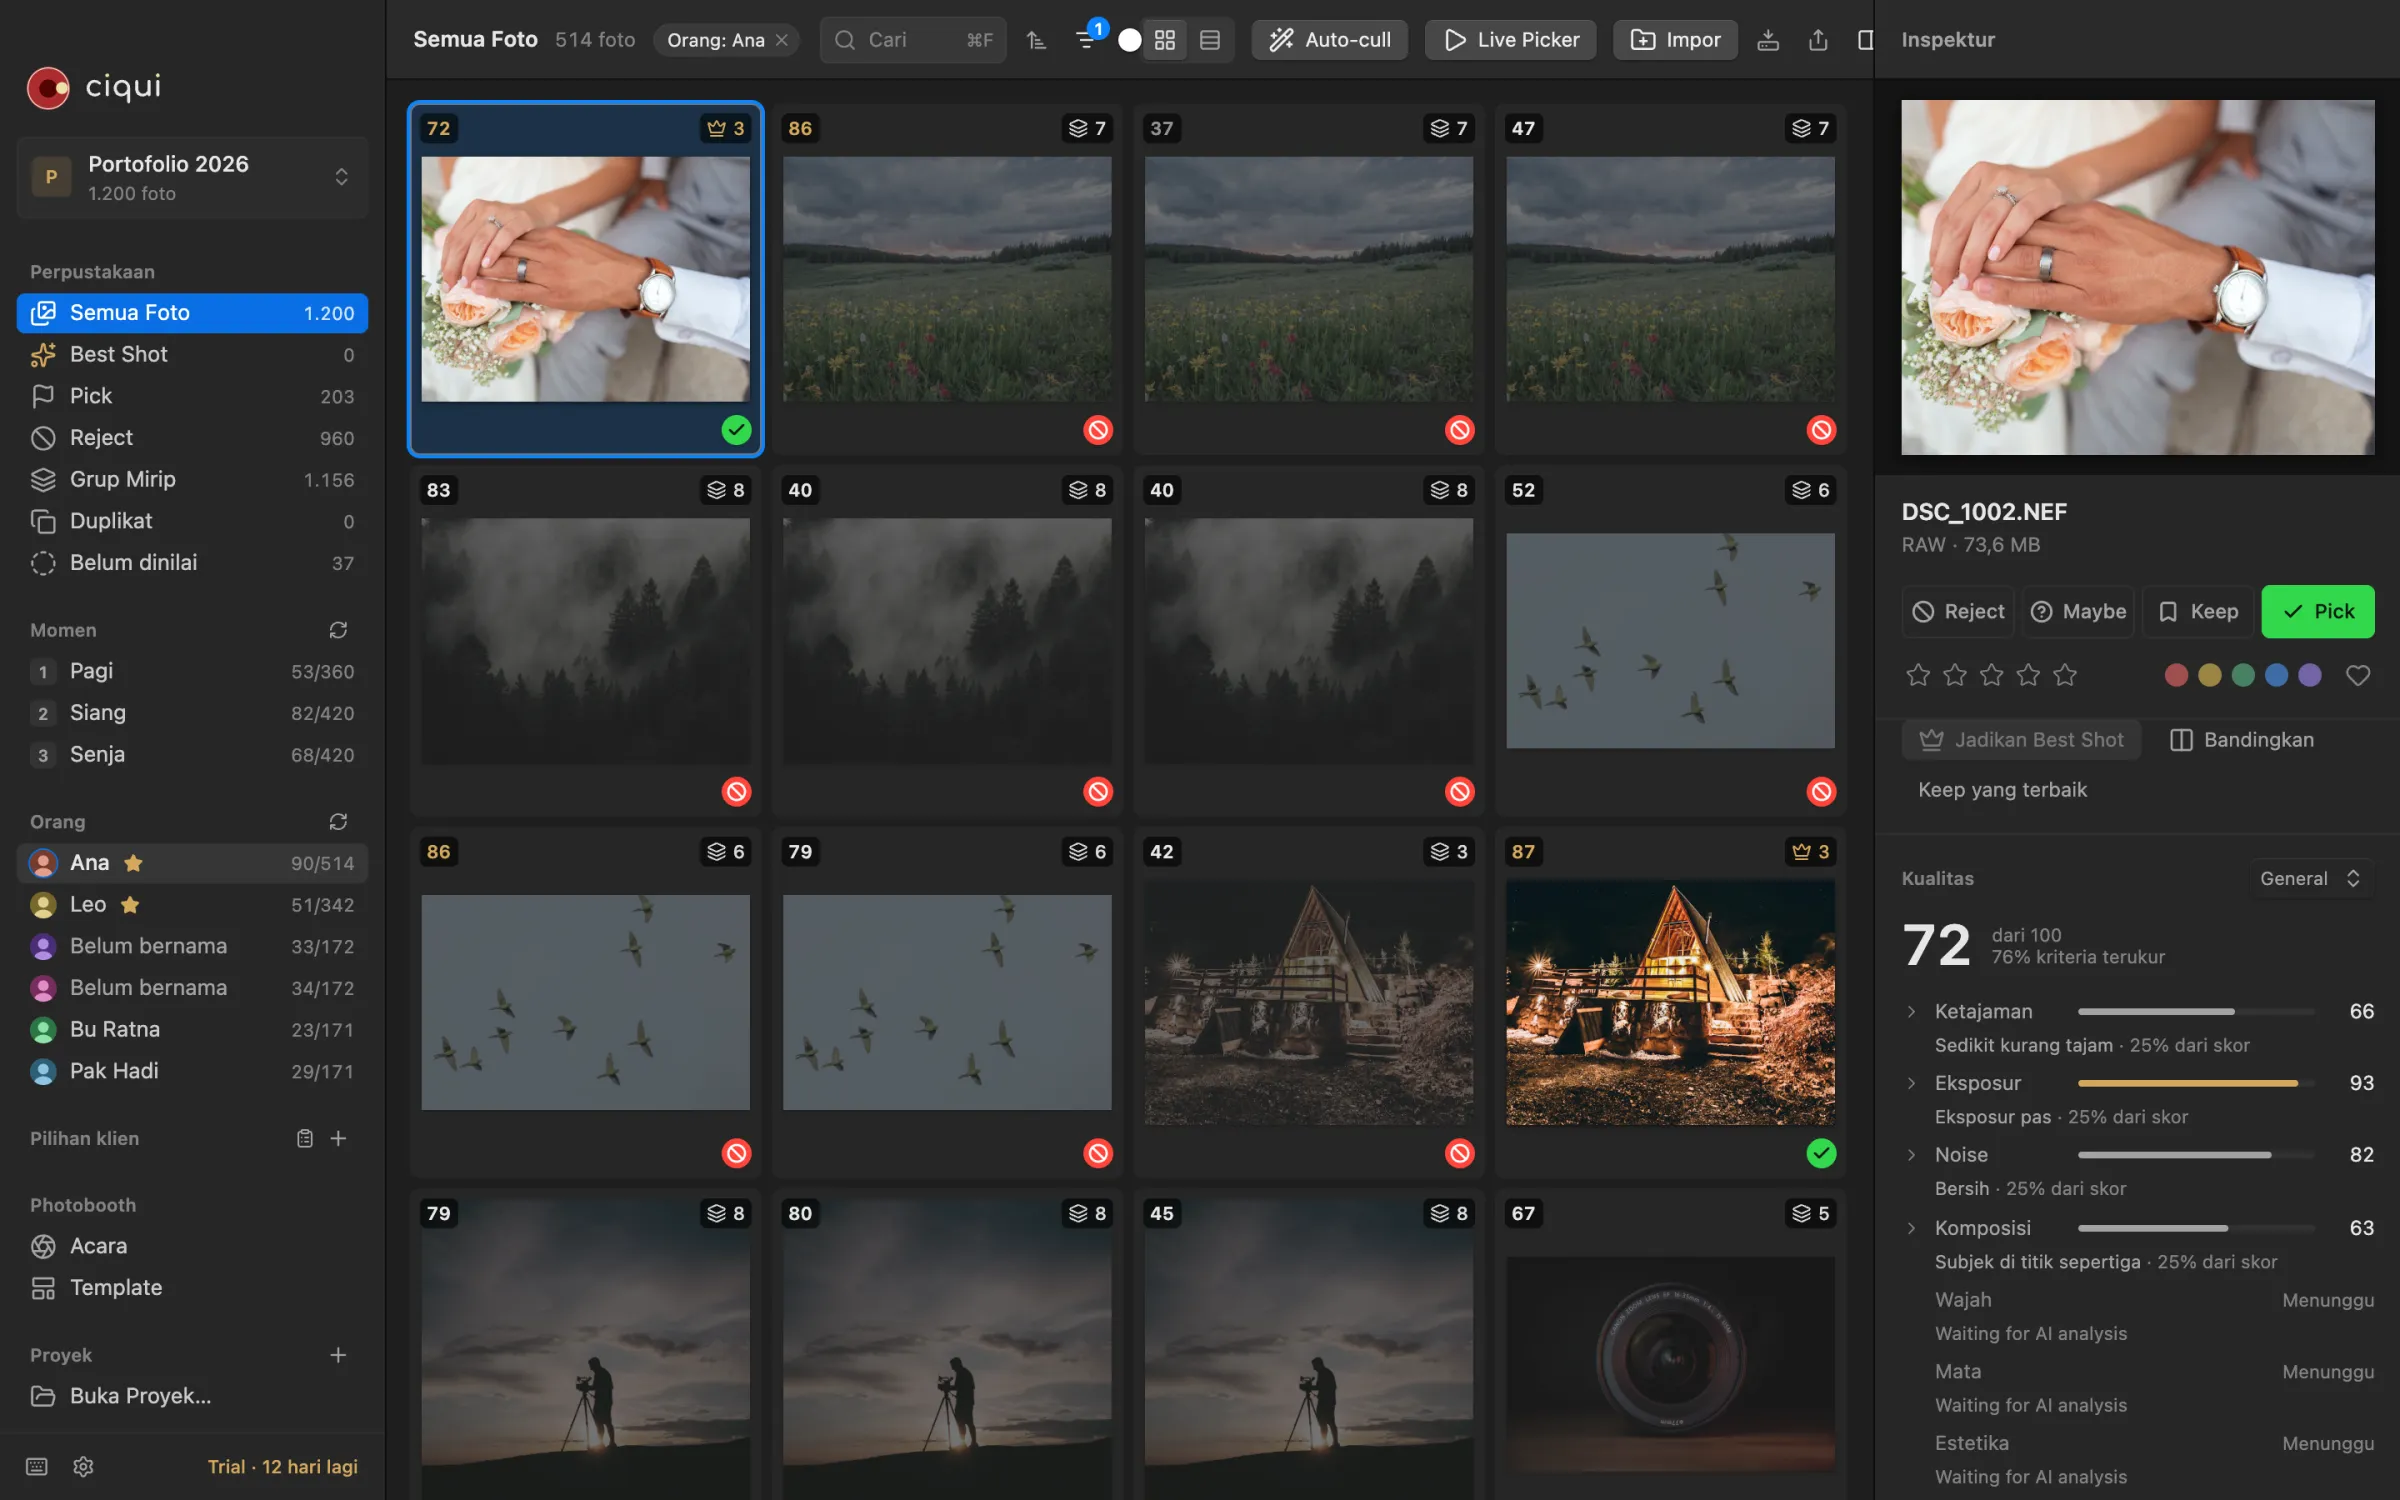Select the lit cabin thumbnail scored 87
2400x1500 pixels.
click(x=1670, y=1002)
